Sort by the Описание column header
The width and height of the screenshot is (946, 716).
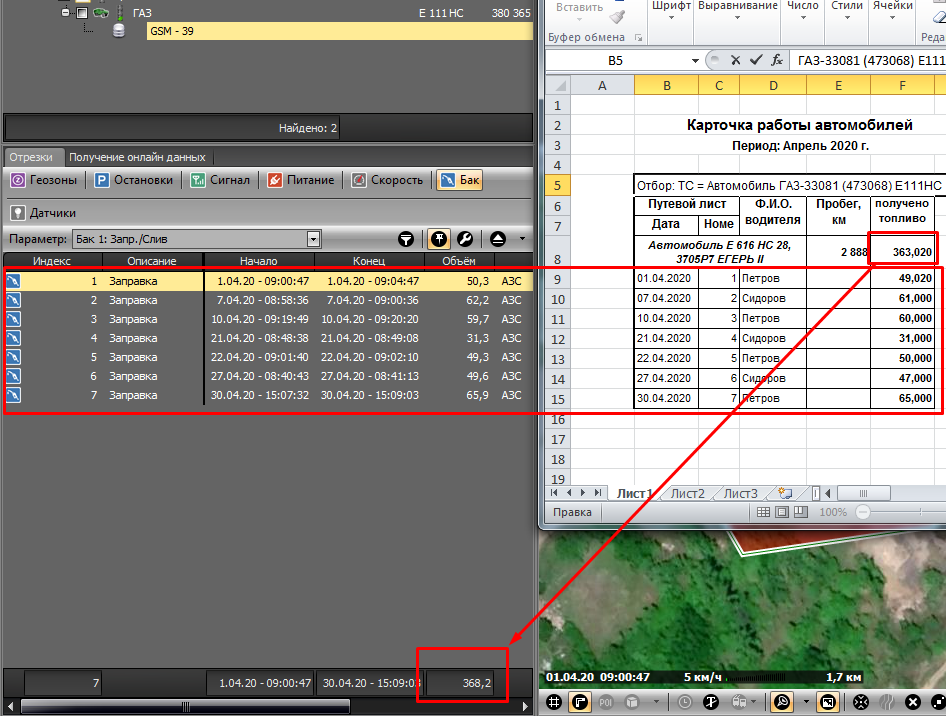tap(152, 261)
